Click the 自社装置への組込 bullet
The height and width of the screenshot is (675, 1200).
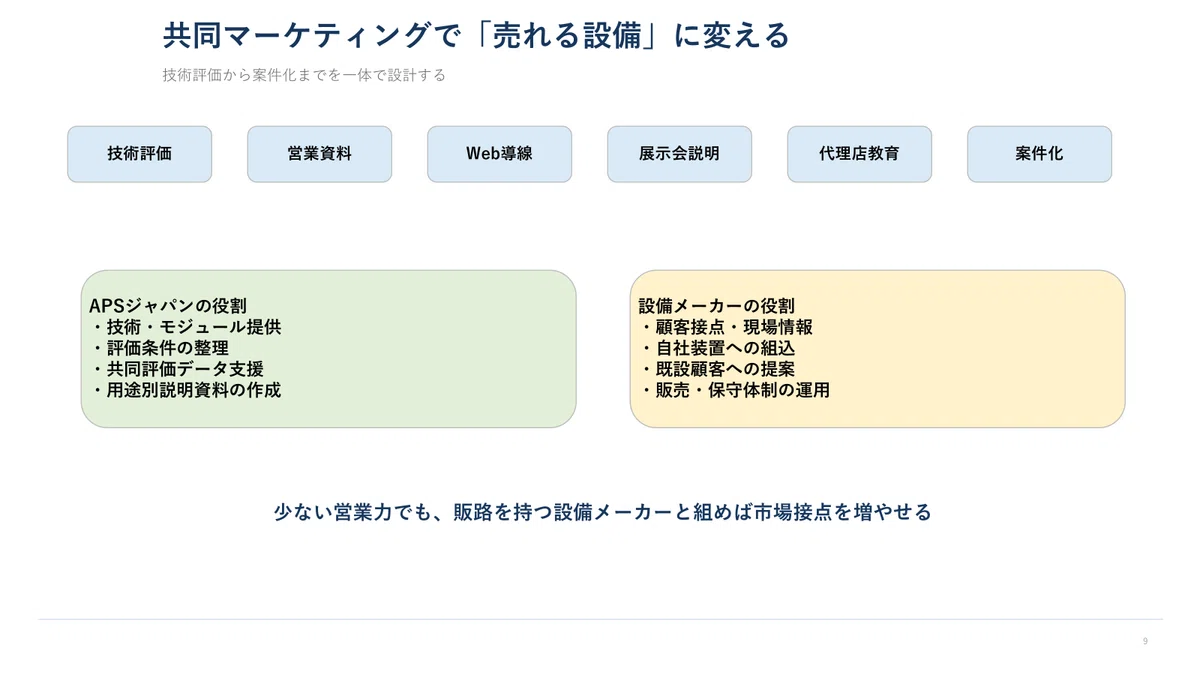pos(717,348)
